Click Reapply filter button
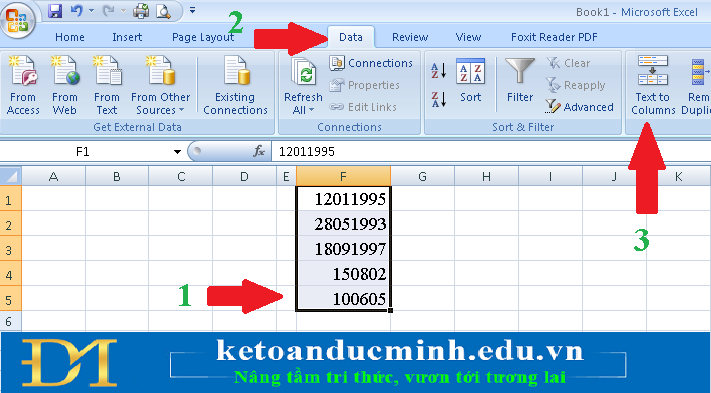 tap(576, 85)
